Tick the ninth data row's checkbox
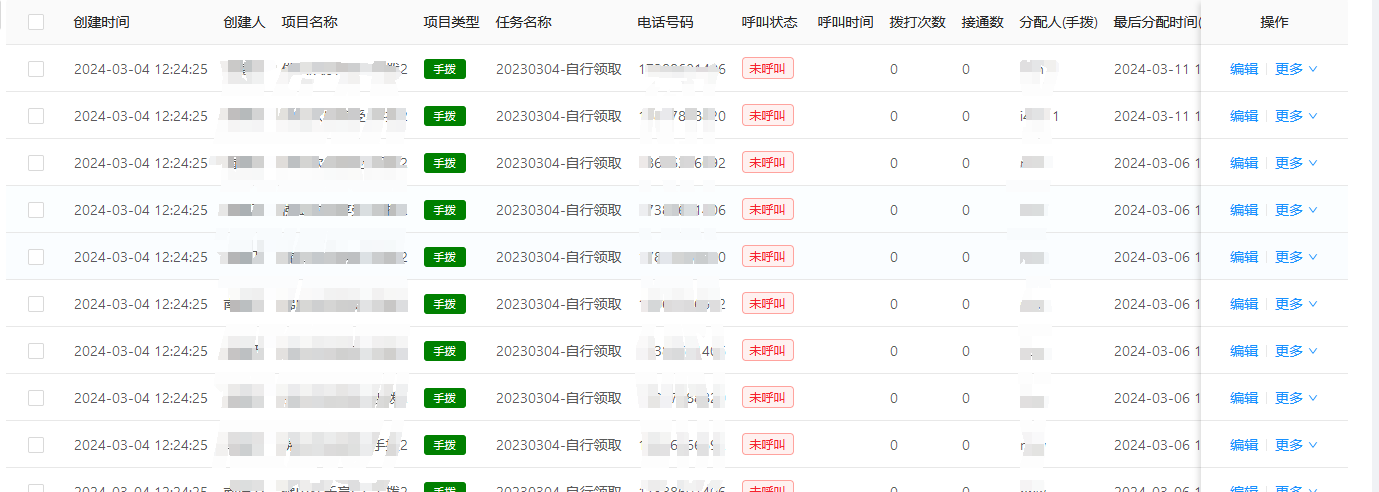The height and width of the screenshot is (492, 1379). click(x=36, y=445)
